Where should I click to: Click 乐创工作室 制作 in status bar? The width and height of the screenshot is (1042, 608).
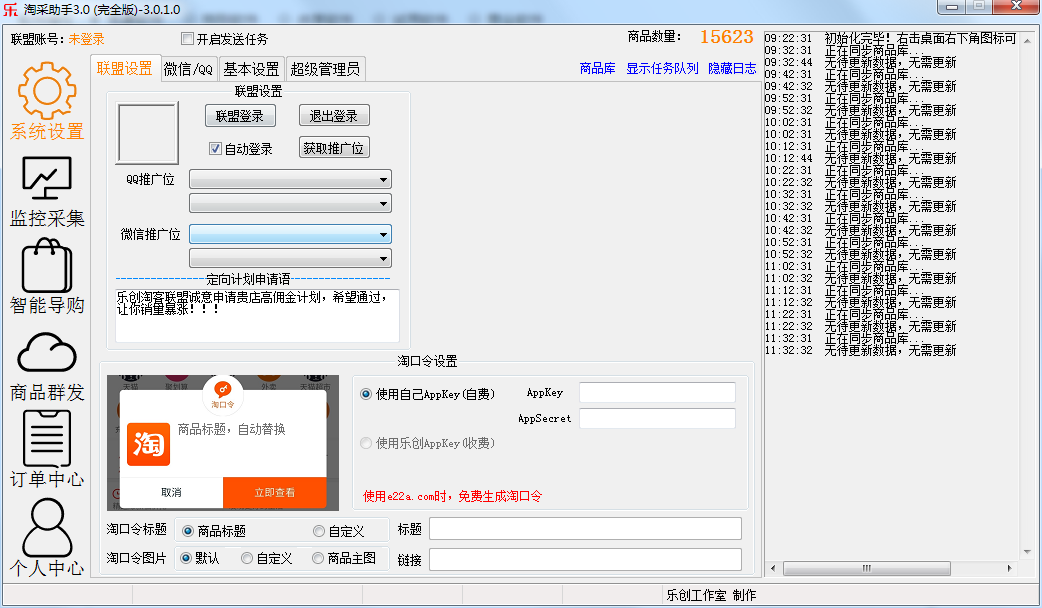pos(711,595)
